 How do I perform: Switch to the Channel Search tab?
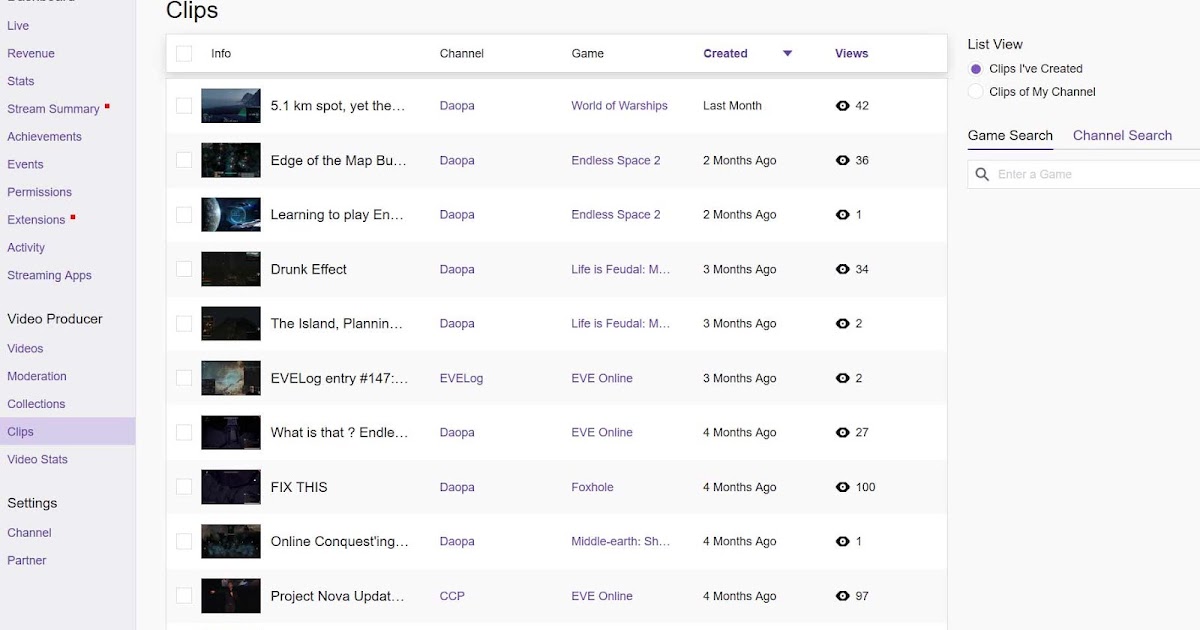[1123, 135]
